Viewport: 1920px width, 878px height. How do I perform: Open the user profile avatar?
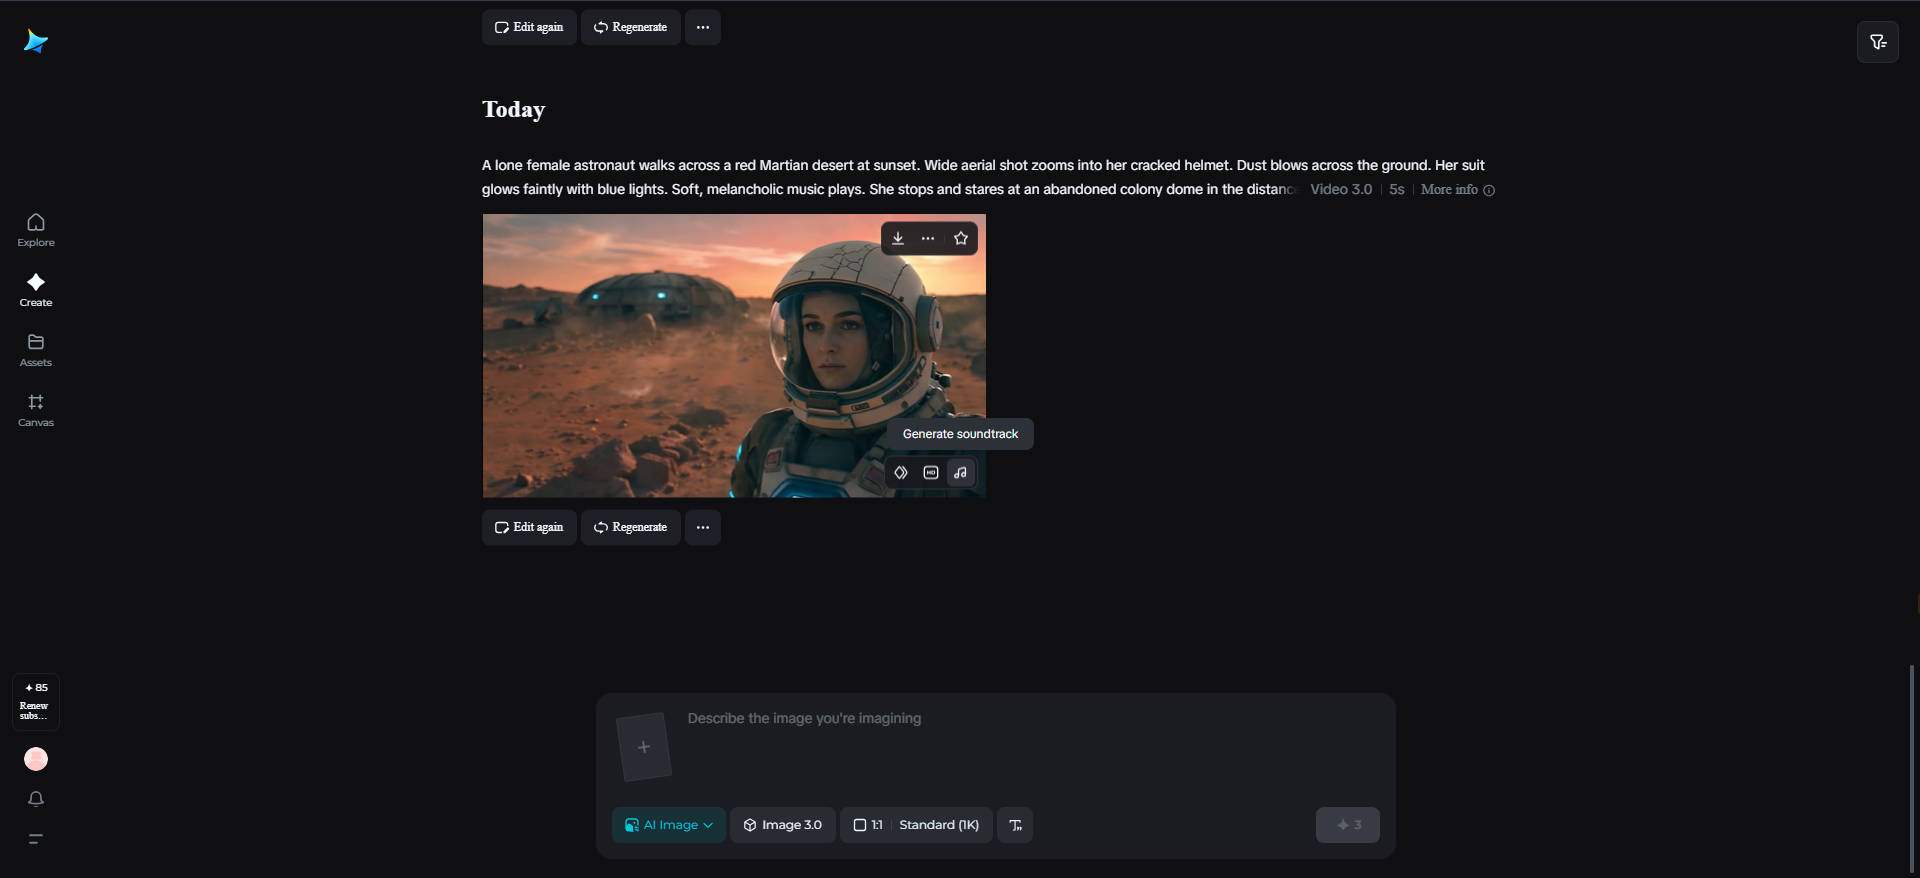(x=36, y=759)
